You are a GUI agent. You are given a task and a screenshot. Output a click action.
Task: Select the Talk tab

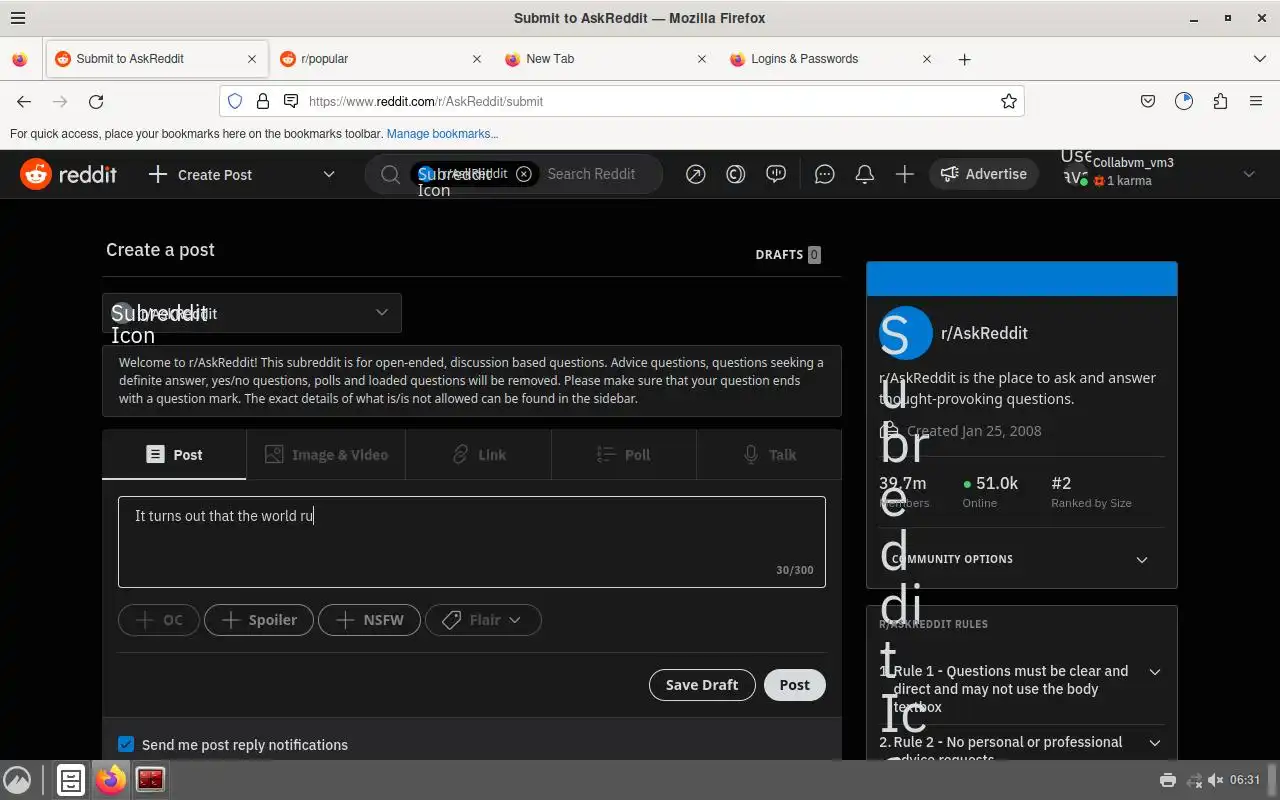tap(769, 454)
